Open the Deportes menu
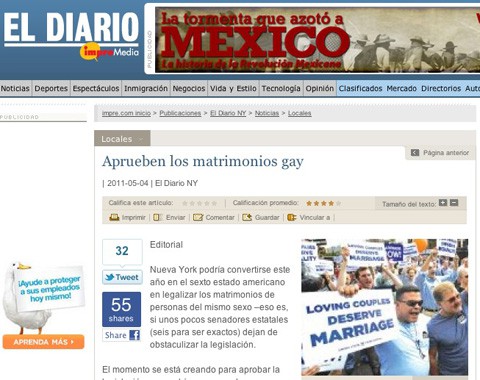Viewport: 480px width, 380px height. pyautogui.click(x=51, y=88)
